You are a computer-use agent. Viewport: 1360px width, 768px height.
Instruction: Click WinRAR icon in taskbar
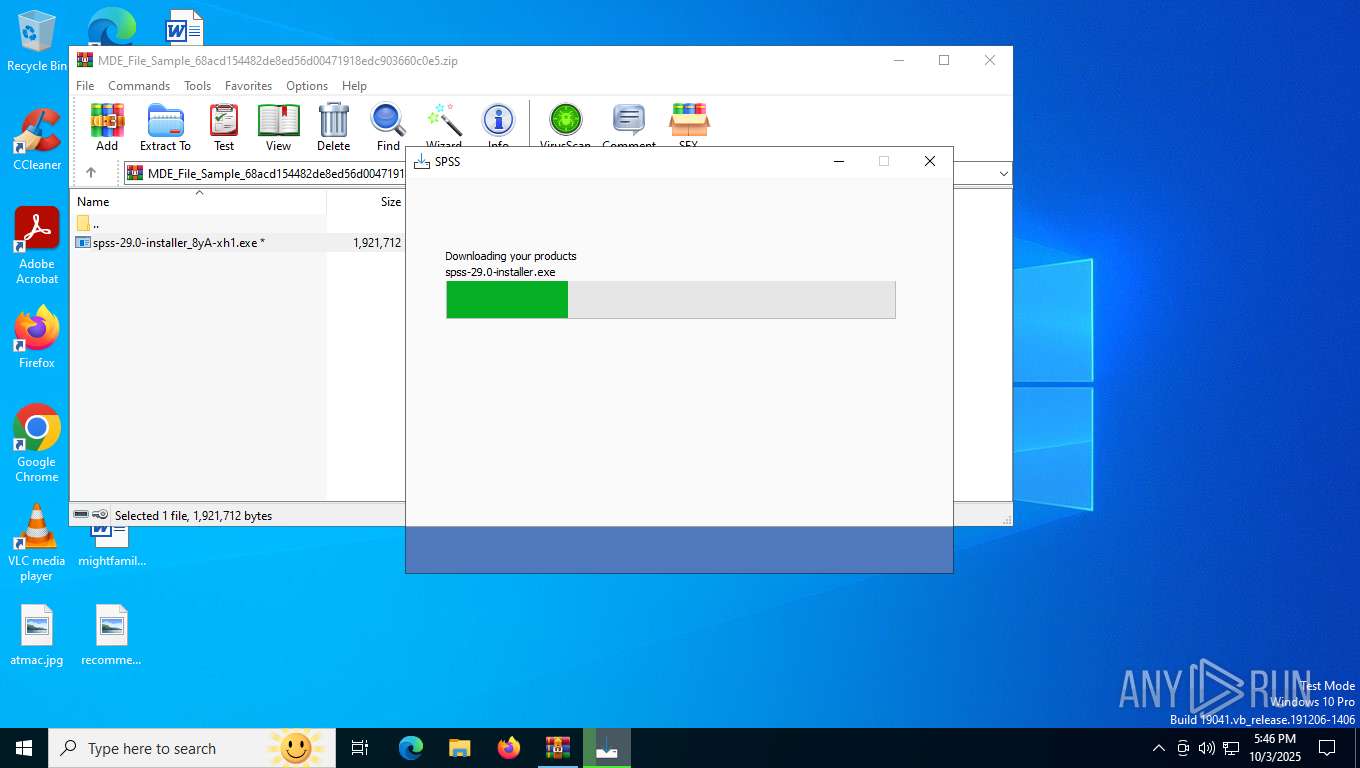(x=558, y=748)
